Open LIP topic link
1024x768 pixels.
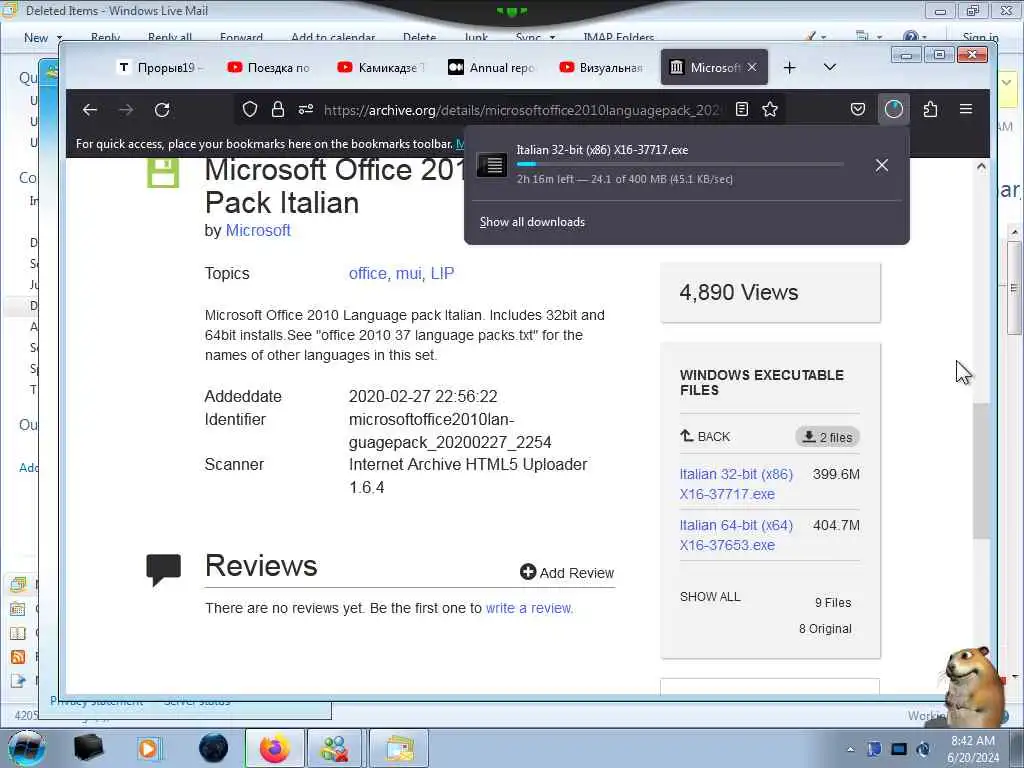point(442,274)
